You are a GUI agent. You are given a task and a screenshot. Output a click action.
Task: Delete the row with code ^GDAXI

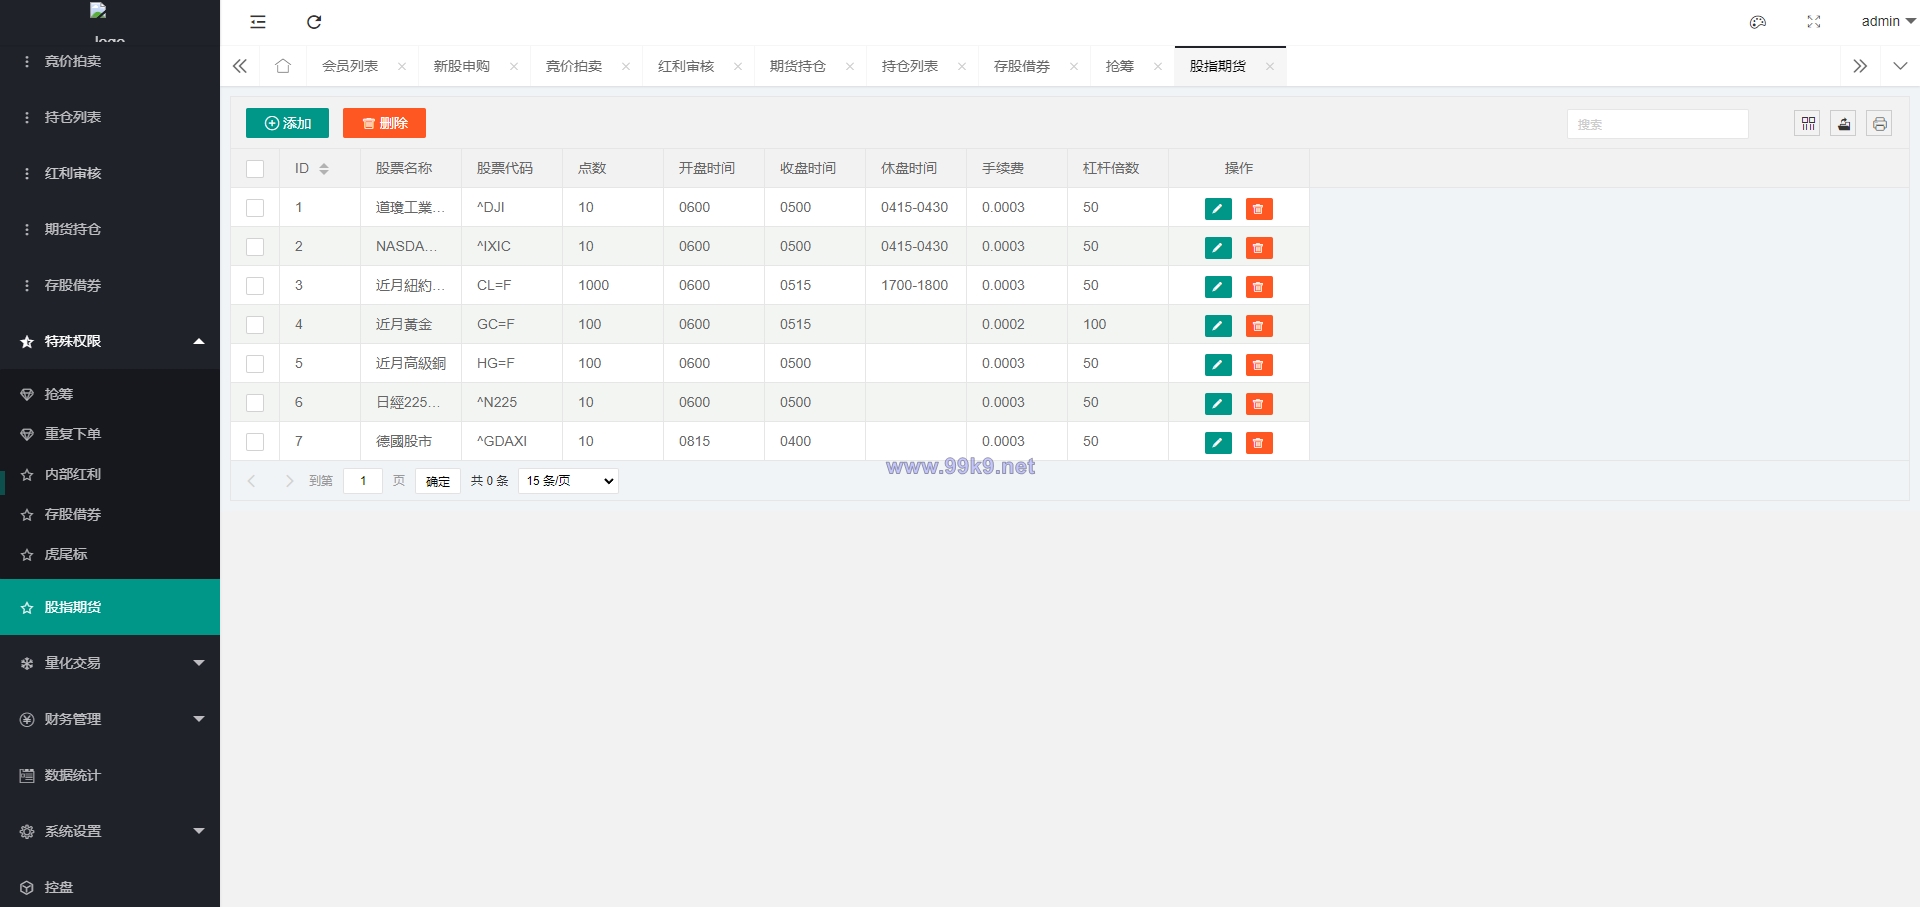tap(1259, 442)
